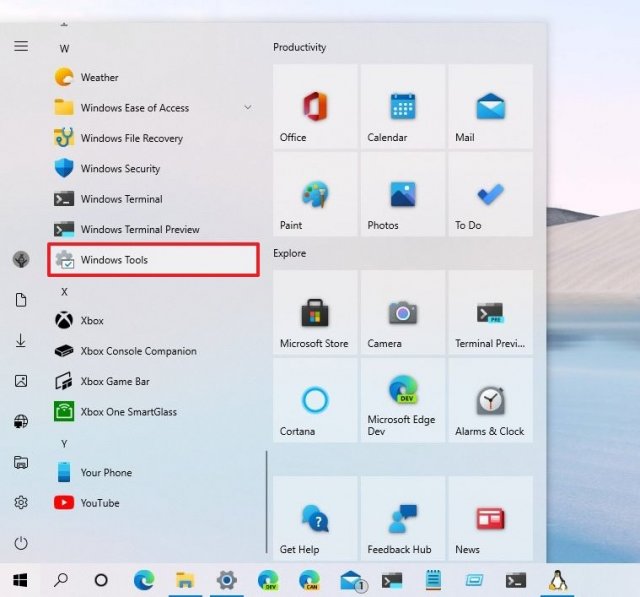Screen dimensions: 640x597
Task: Open Windows Terminal Preview in the app list
Action: (x=153, y=229)
